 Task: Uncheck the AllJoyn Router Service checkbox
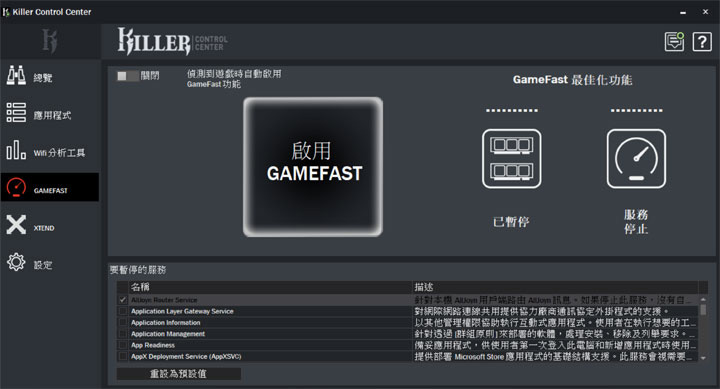pos(123,300)
